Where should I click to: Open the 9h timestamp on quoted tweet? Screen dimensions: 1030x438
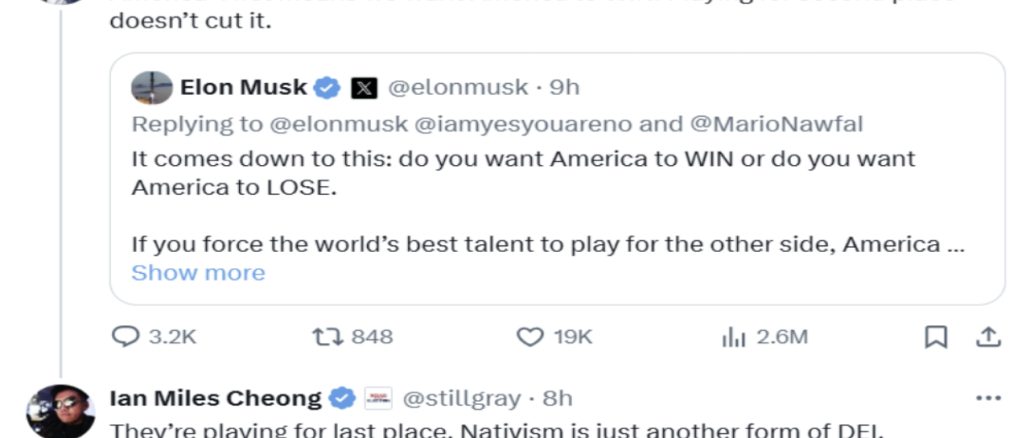point(564,88)
